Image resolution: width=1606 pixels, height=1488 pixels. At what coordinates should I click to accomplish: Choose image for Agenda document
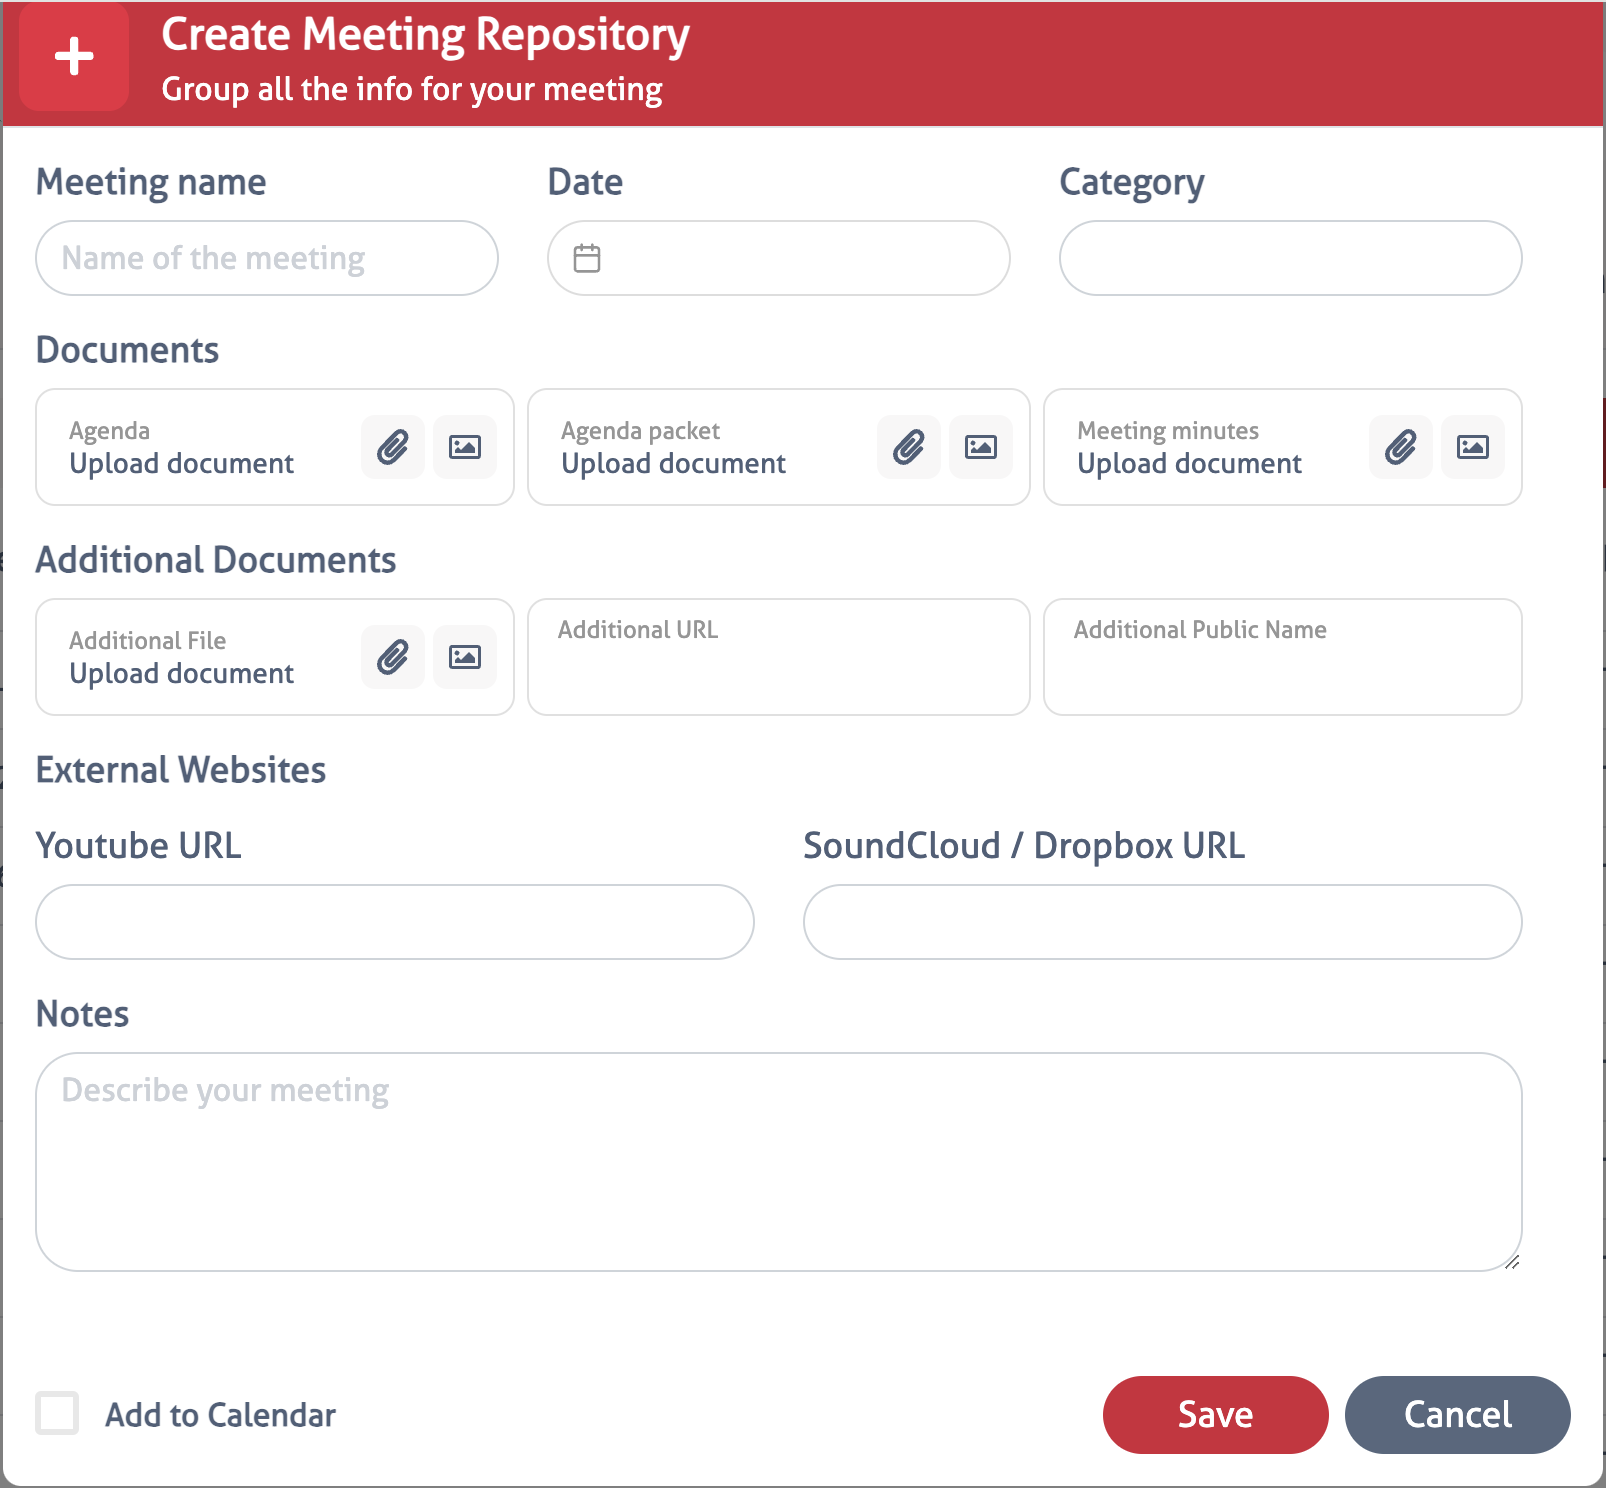pyautogui.click(x=465, y=447)
